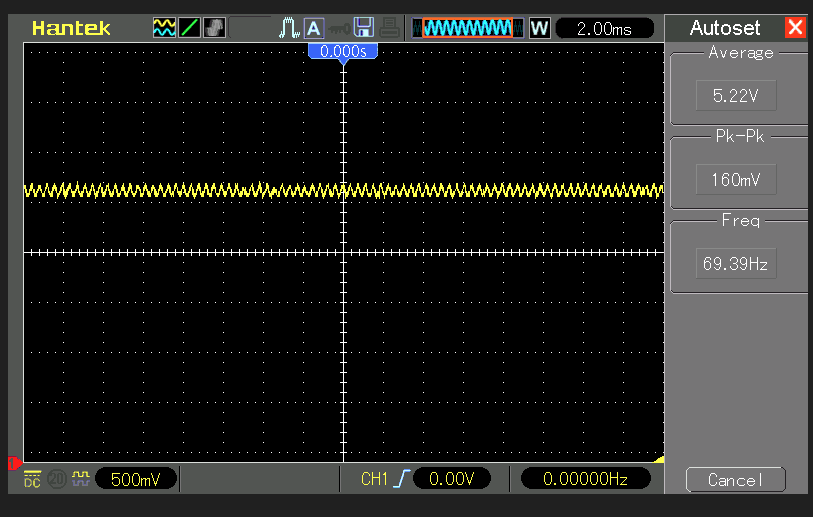Viewport: 813px width, 517px height.
Task: Toggle the DC coupling indicator
Action: (33, 480)
